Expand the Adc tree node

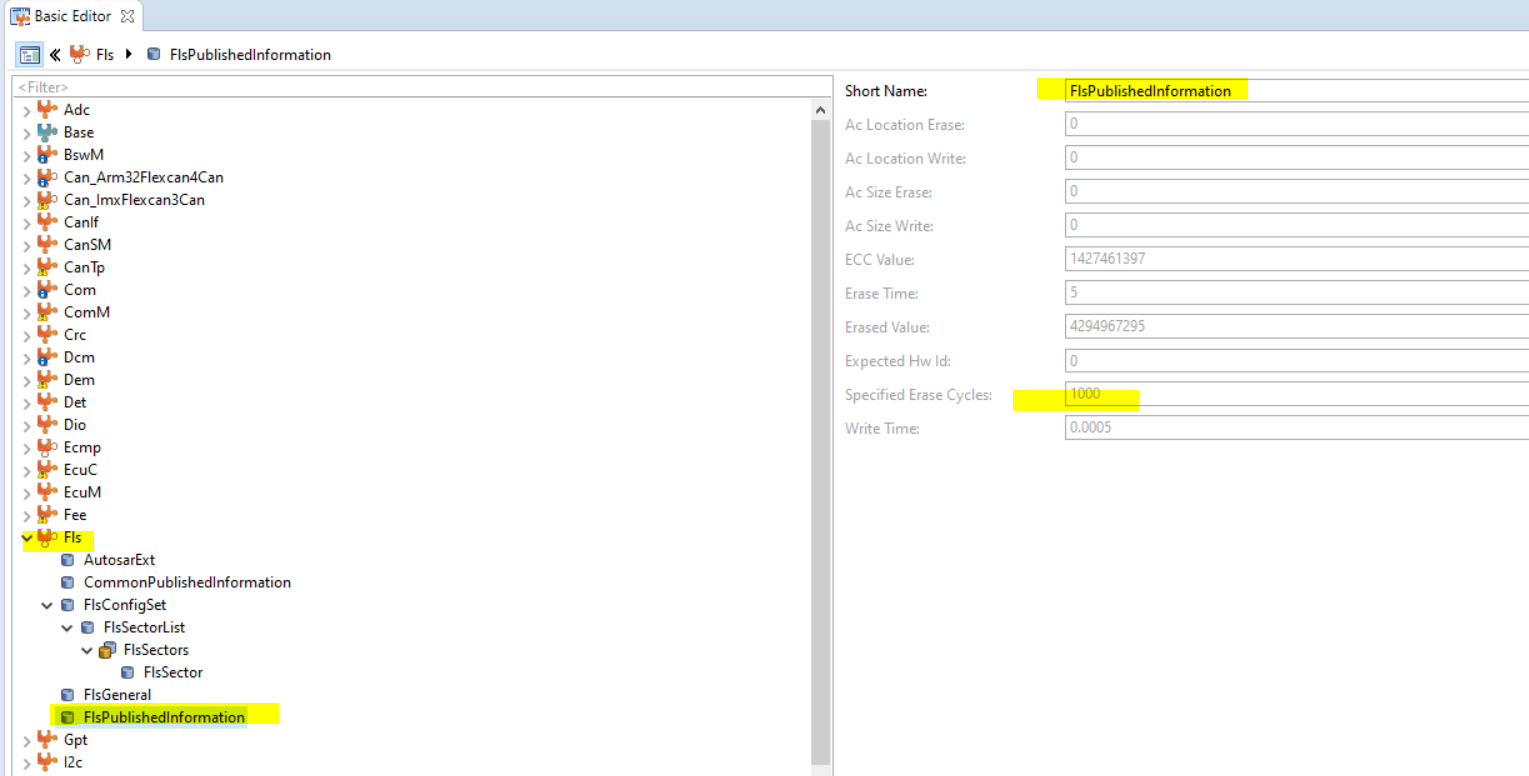(27, 110)
